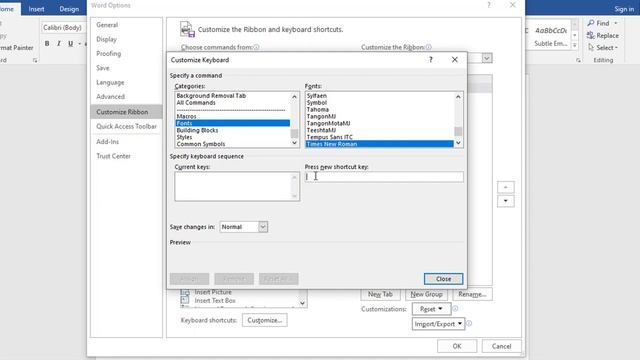This screenshot has width=640, height=360.
Task: Click the New Group button
Action: point(426,294)
